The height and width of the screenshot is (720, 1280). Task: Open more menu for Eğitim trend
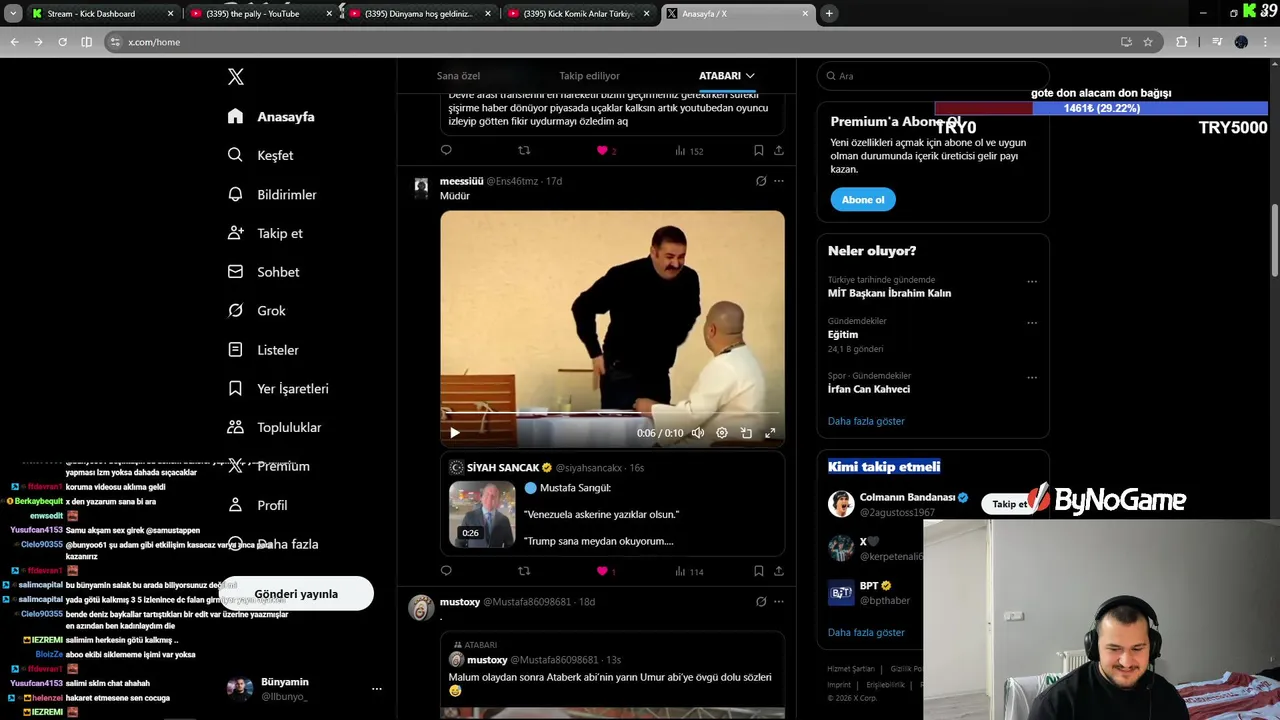point(1032,323)
